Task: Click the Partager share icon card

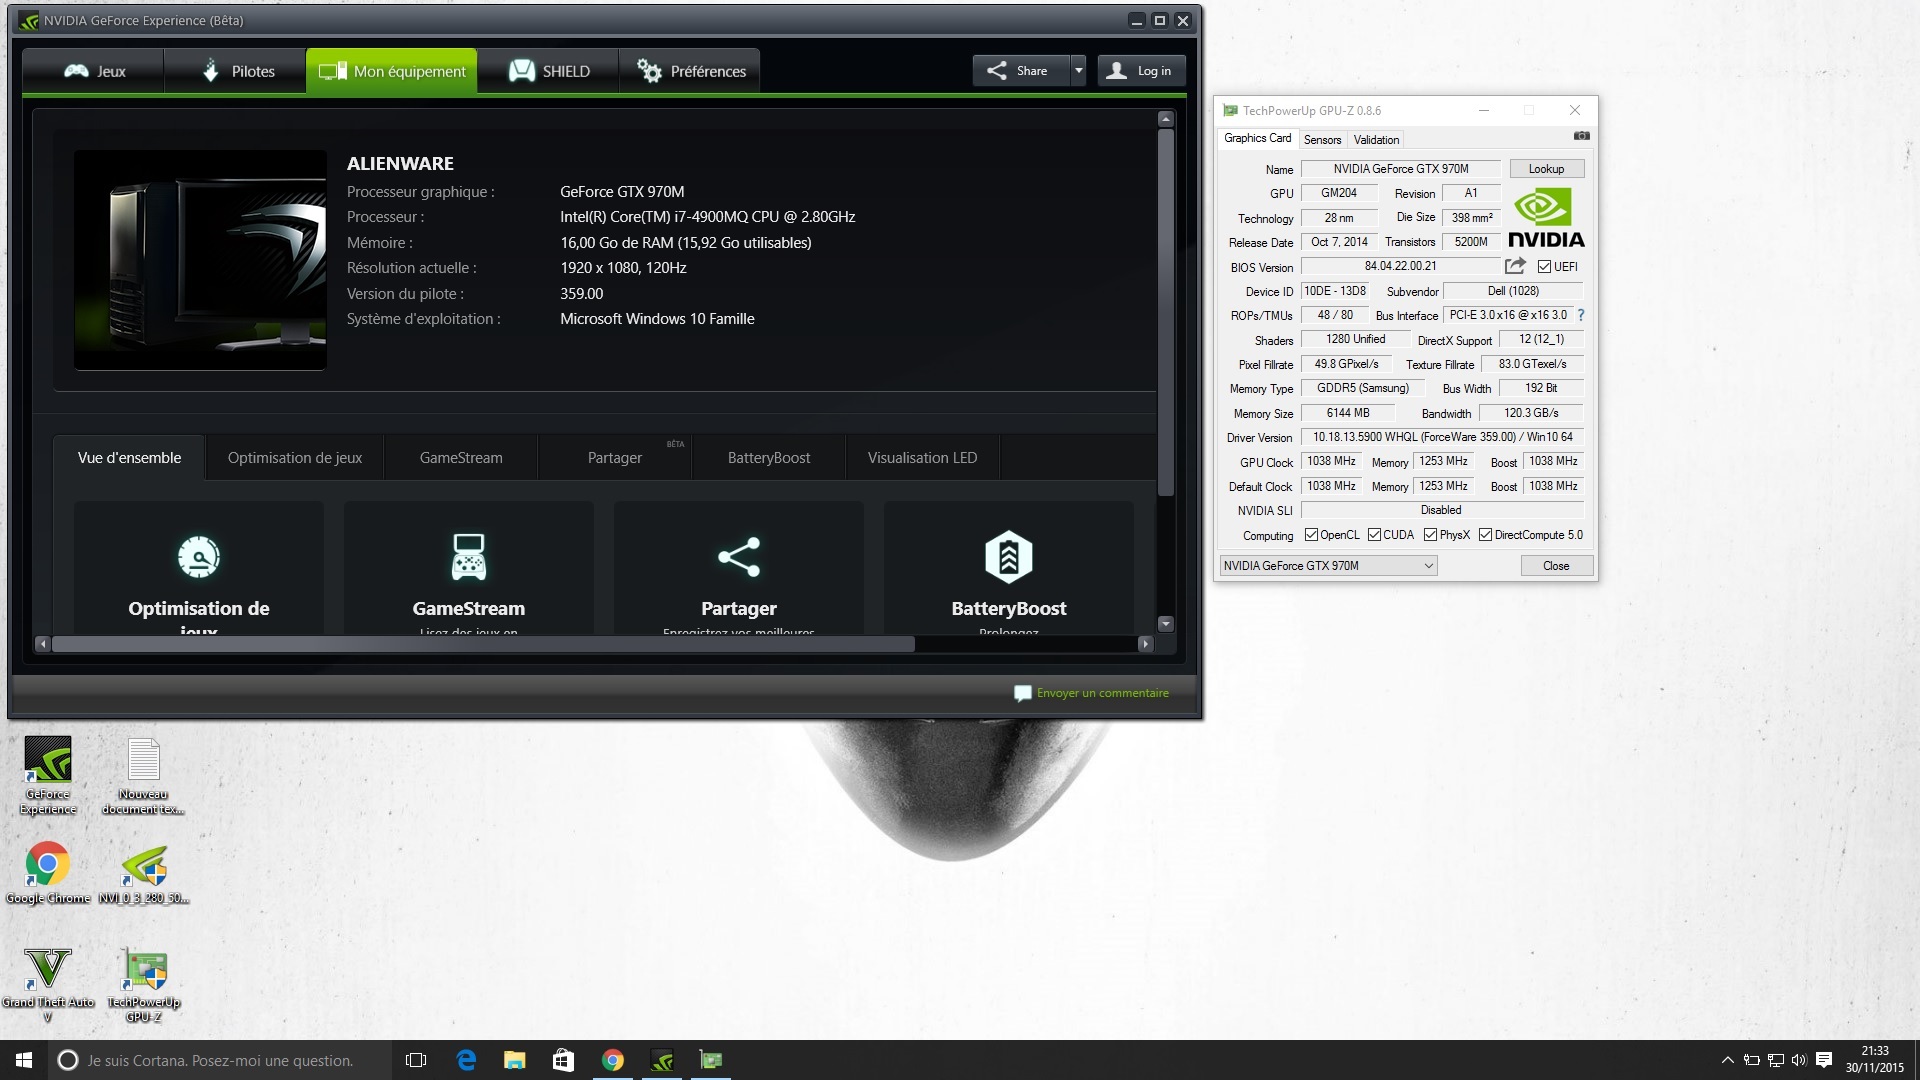Action: click(739, 568)
